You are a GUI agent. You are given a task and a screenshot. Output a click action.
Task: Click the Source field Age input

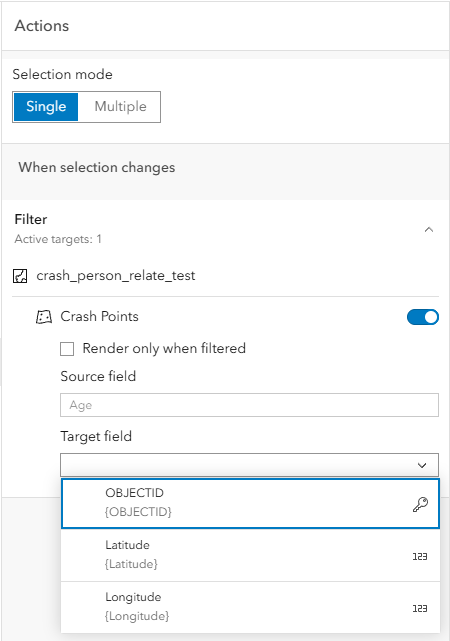click(x=249, y=405)
